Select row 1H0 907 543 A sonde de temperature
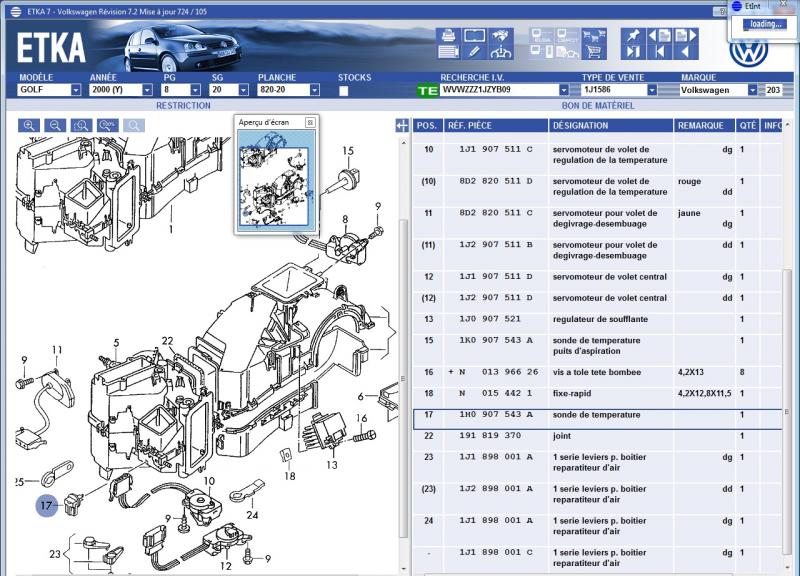This screenshot has height=576, width=800. [x=597, y=419]
